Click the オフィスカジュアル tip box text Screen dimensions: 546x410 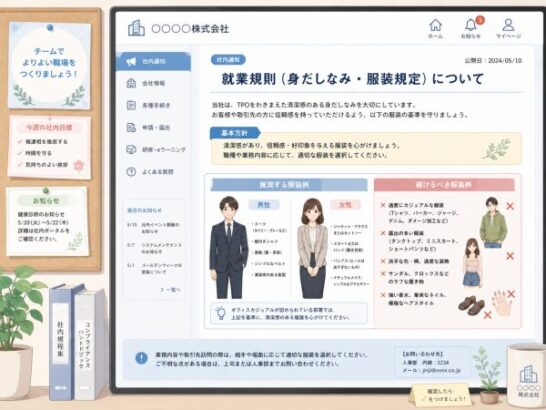[291, 313]
